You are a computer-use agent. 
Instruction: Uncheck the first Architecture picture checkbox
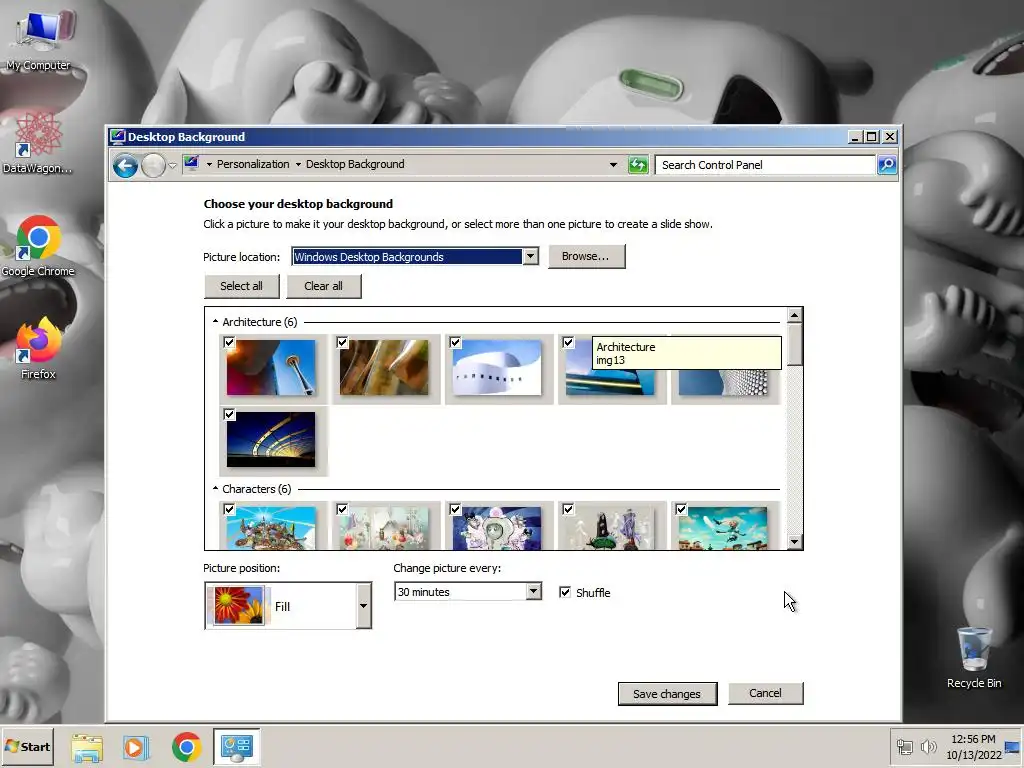[229, 342]
